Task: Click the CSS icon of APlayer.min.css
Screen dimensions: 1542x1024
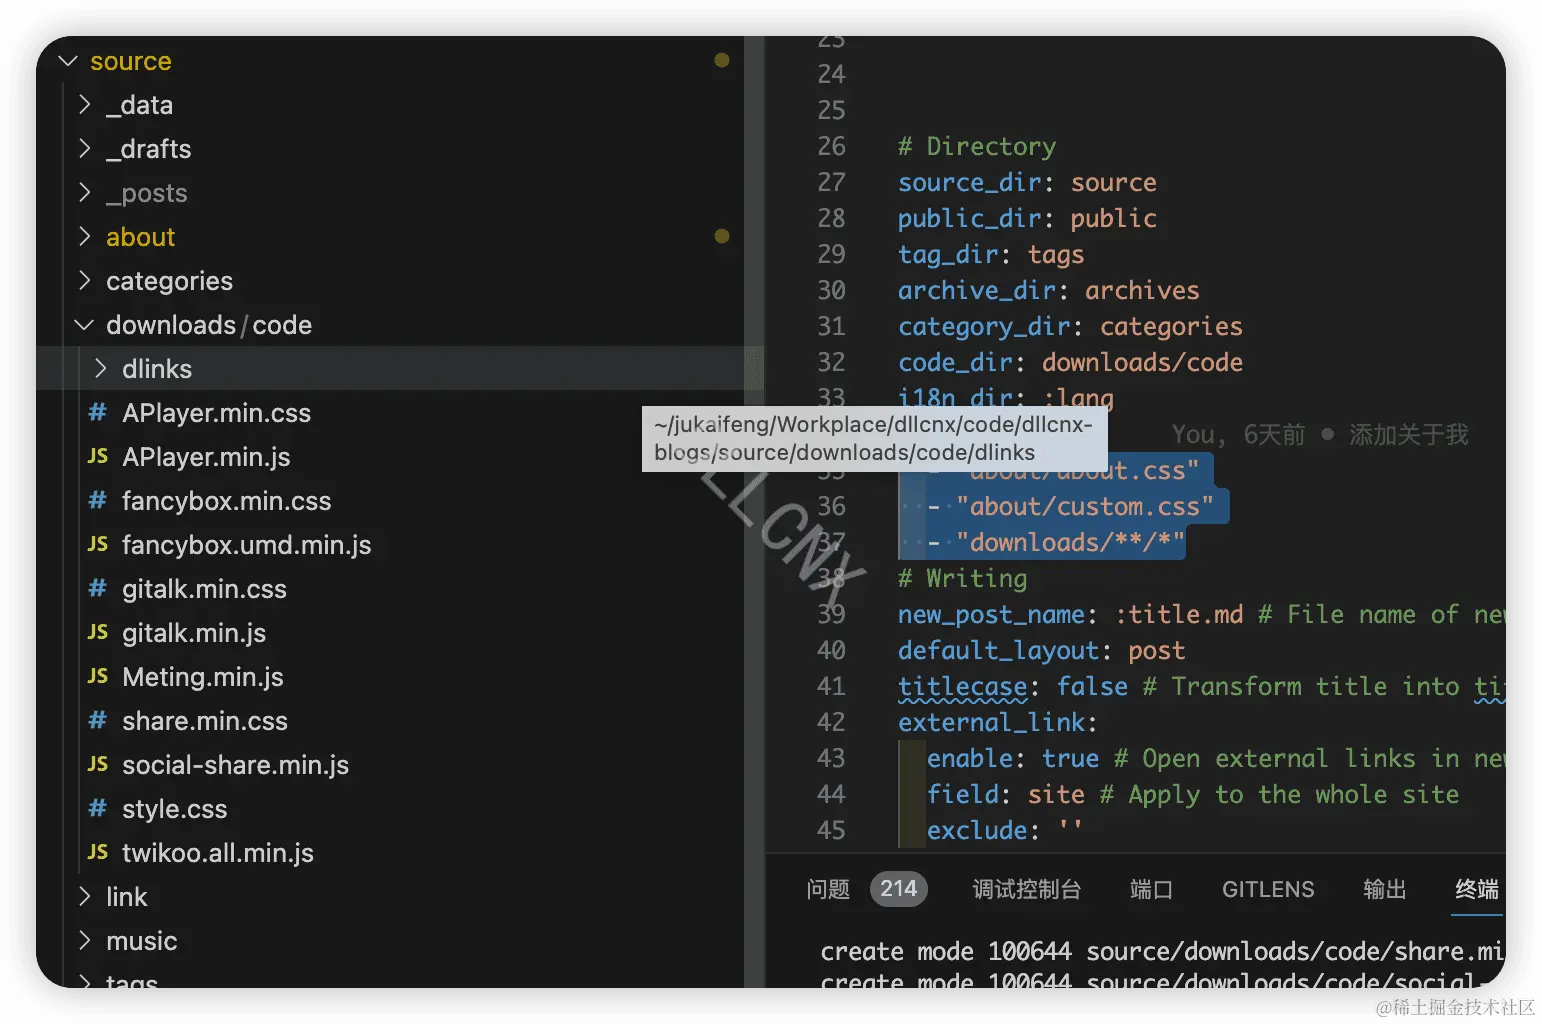Action: (x=97, y=412)
